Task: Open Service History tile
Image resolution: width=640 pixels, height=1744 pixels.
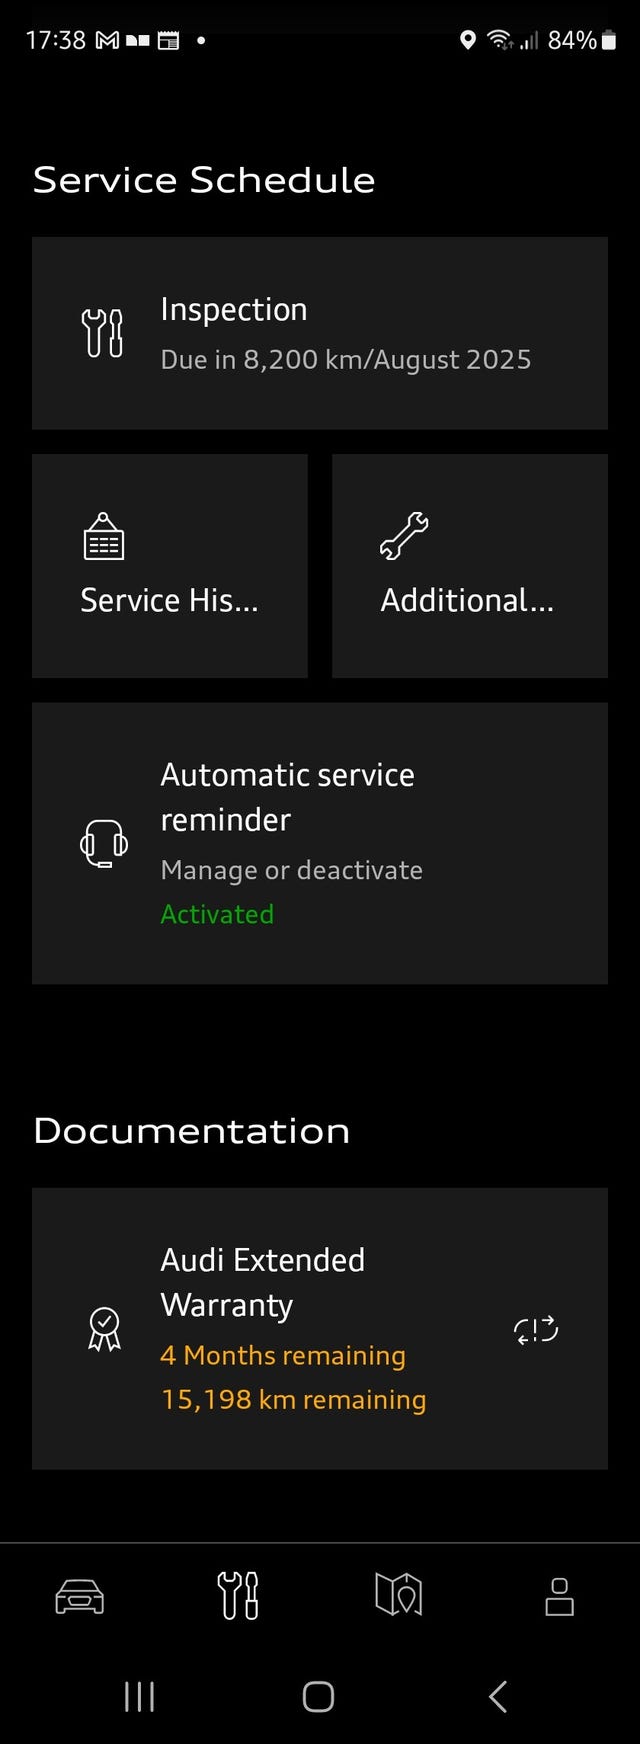Action: pos(170,566)
